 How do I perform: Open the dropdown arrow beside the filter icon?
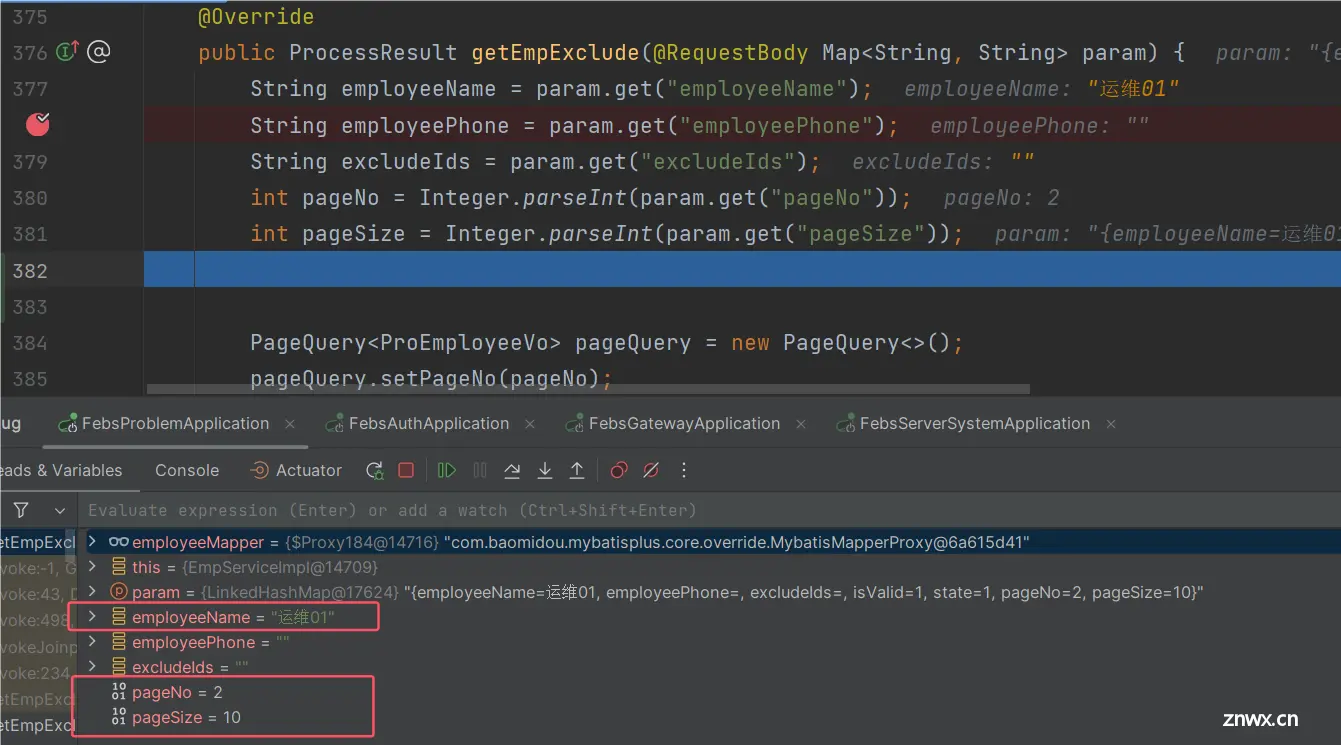(x=60, y=510)
